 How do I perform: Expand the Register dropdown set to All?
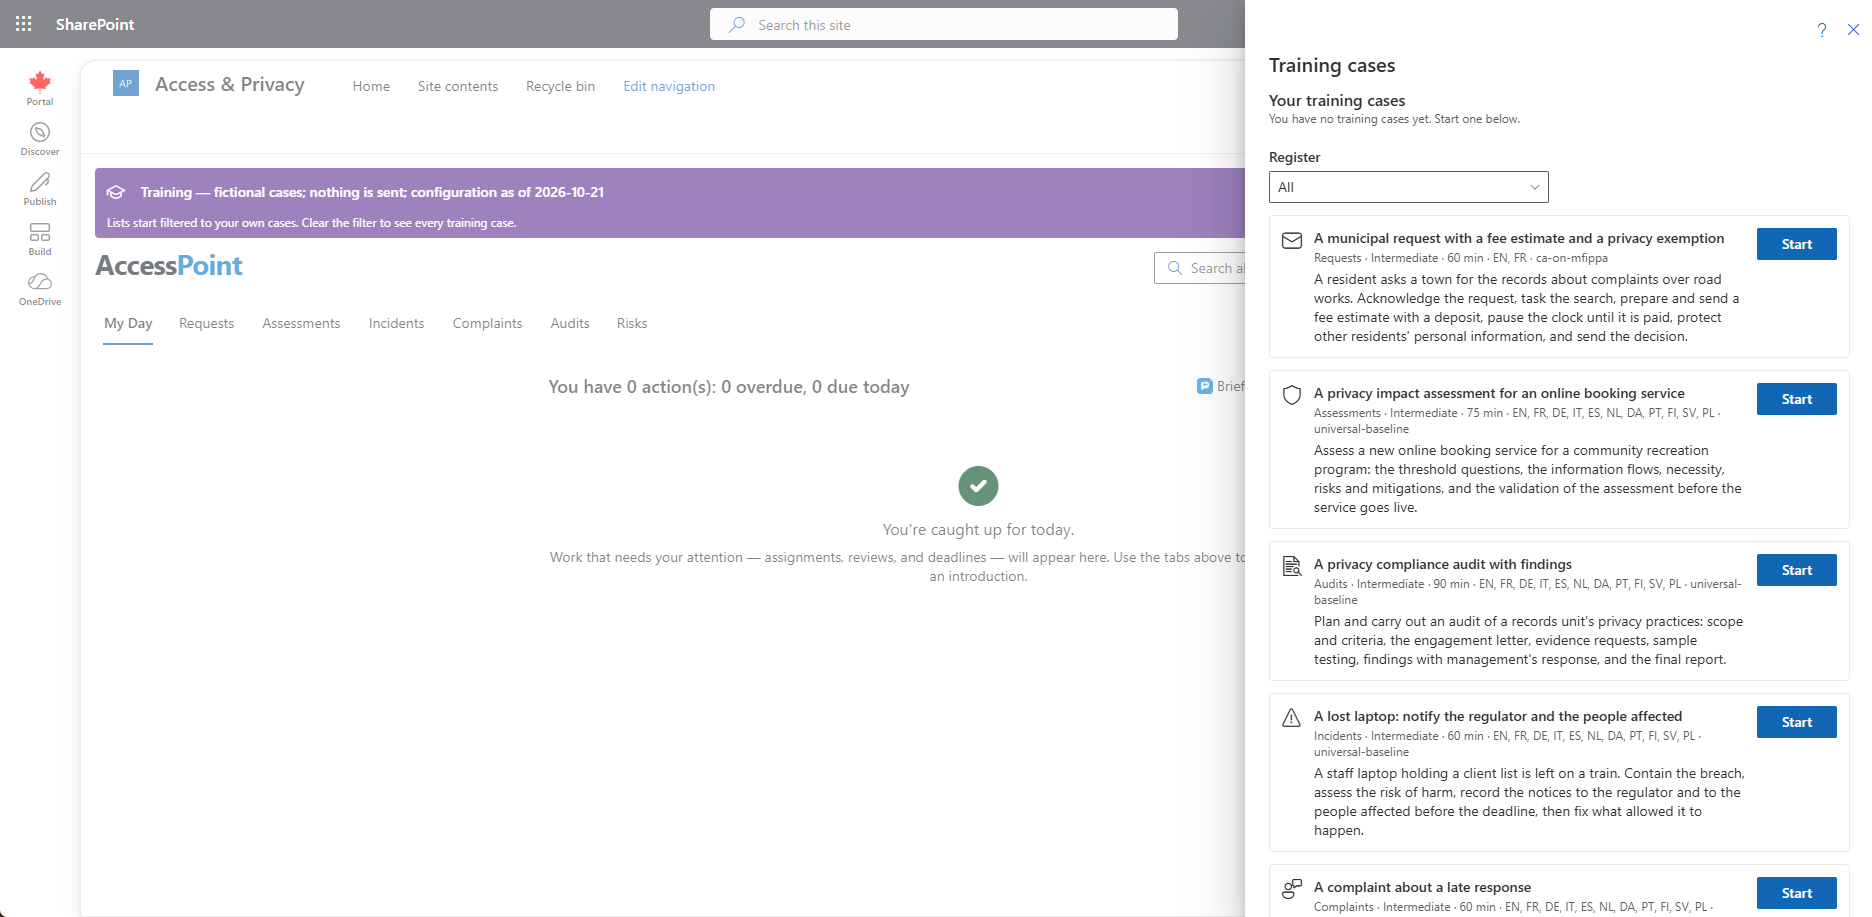(x=1409, y=187)
